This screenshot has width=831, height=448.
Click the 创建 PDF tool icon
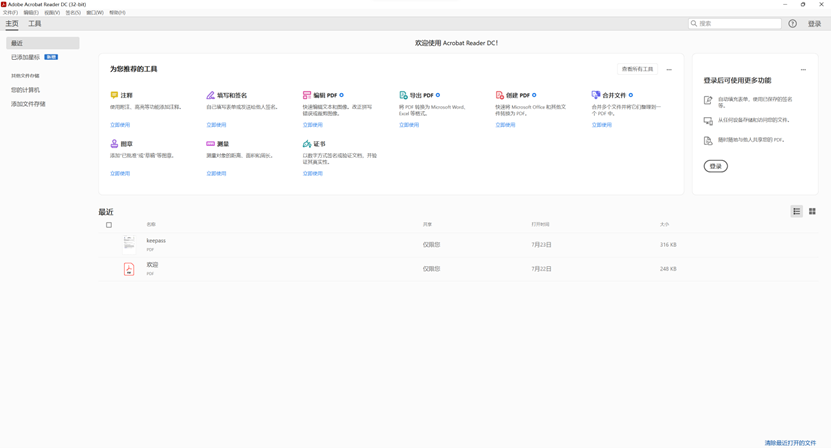tap(499, 95)
